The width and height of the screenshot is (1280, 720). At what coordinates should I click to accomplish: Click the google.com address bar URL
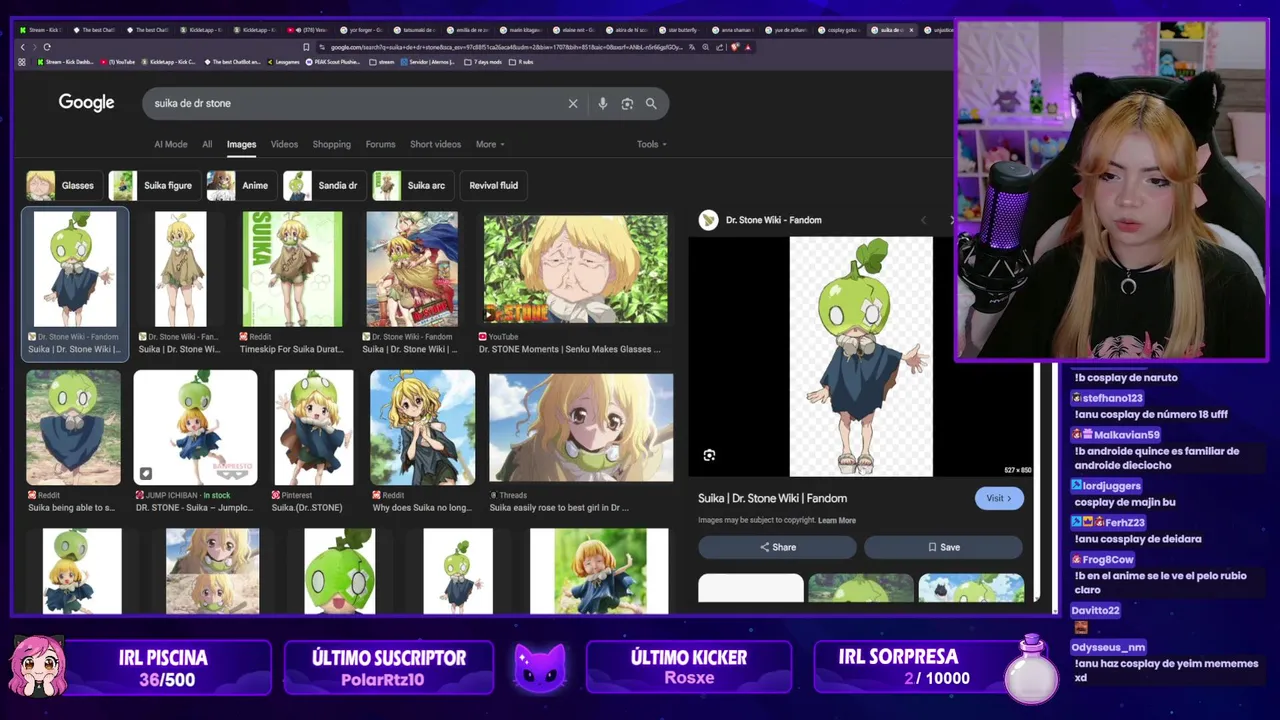point(508,47)
